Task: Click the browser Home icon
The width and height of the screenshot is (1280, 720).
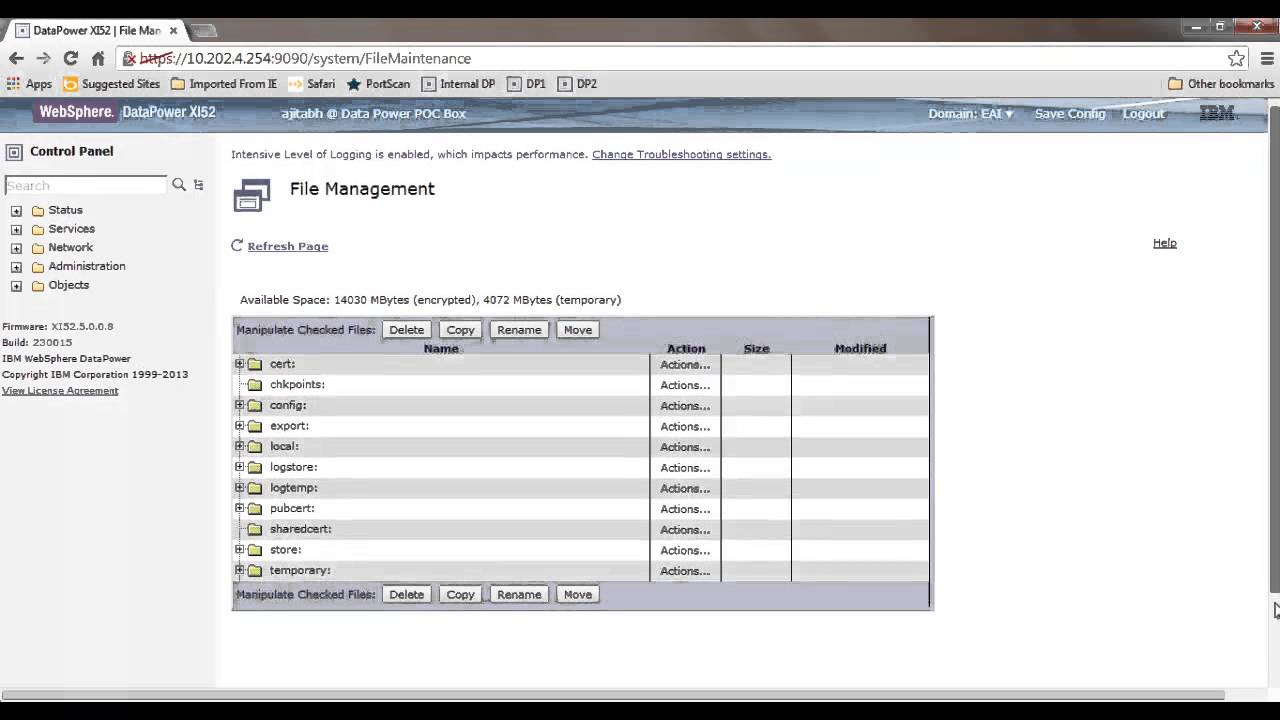Action: 98,58
